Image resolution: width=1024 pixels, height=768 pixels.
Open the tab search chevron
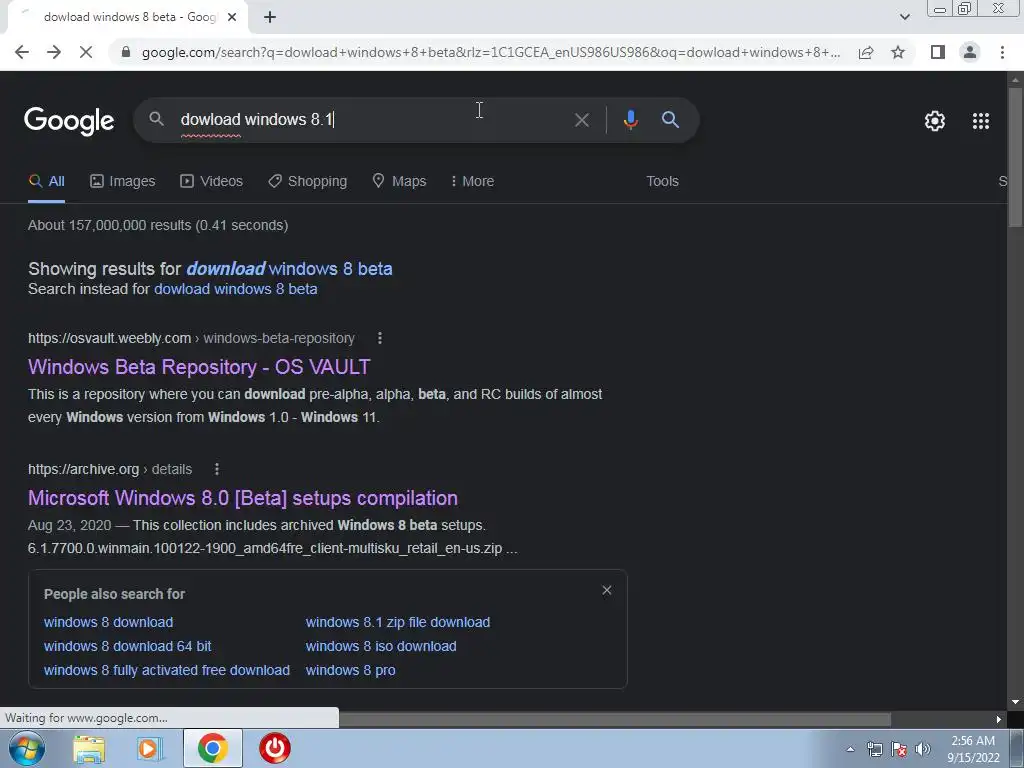904,17
